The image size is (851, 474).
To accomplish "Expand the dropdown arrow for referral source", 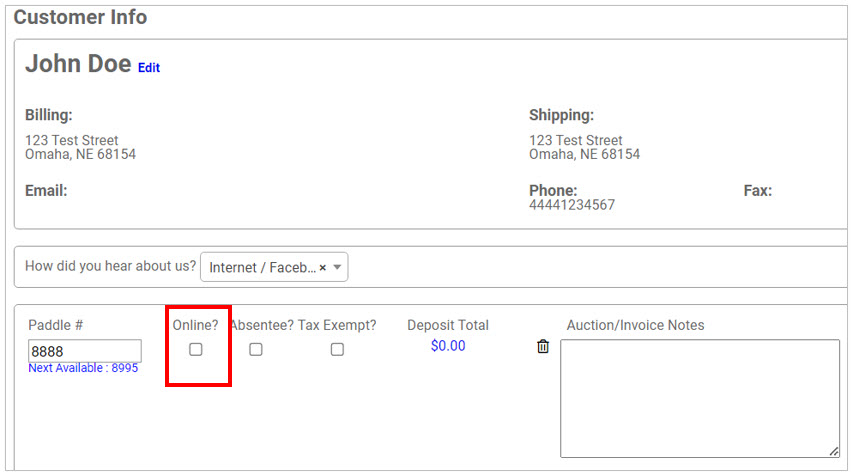I will tap(338, 268).
